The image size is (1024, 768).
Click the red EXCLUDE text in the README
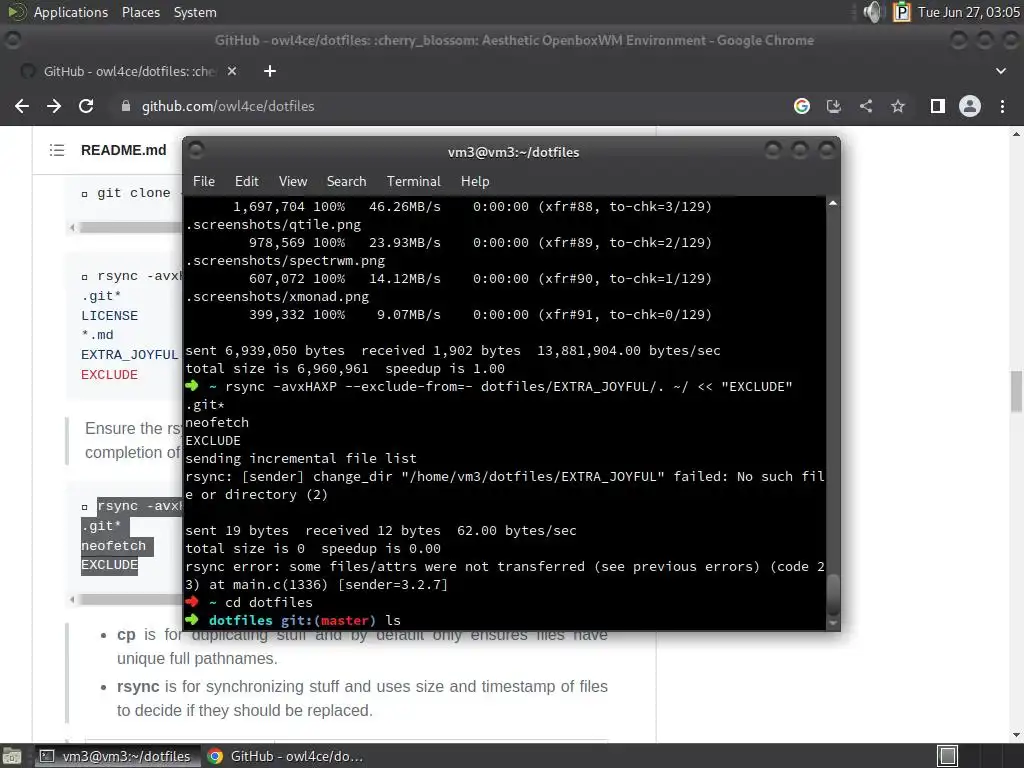tap(109, 375)
